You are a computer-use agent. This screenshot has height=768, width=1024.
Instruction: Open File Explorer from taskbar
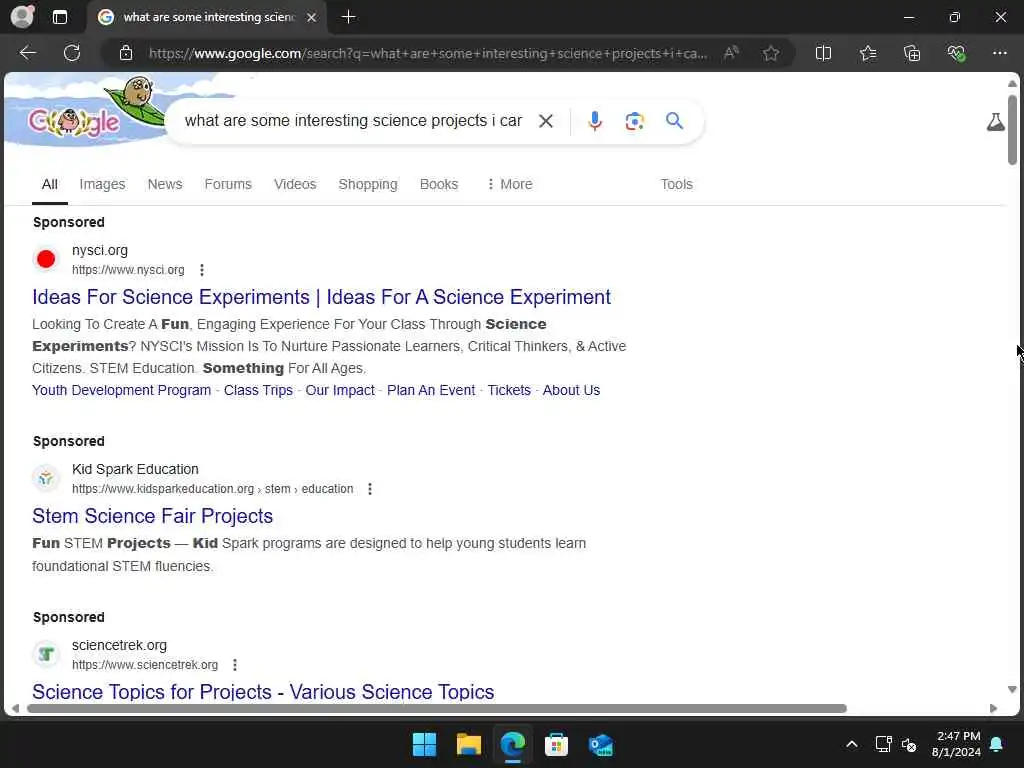coord(468,744)
